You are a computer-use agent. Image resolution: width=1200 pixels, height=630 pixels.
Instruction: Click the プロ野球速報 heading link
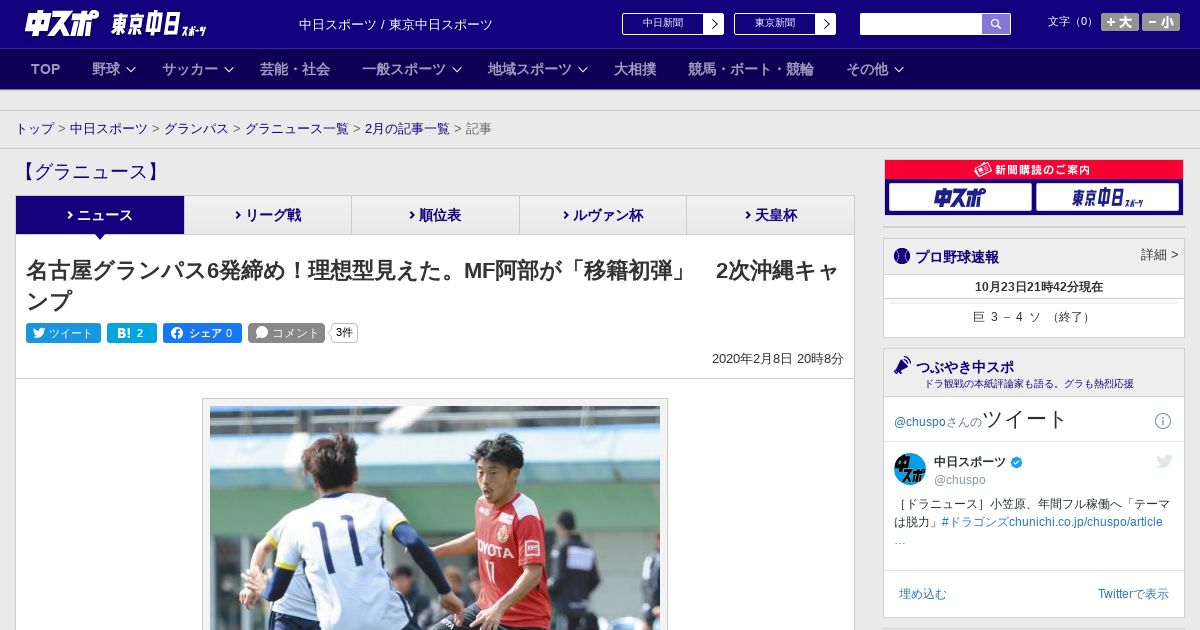point(957,257)
